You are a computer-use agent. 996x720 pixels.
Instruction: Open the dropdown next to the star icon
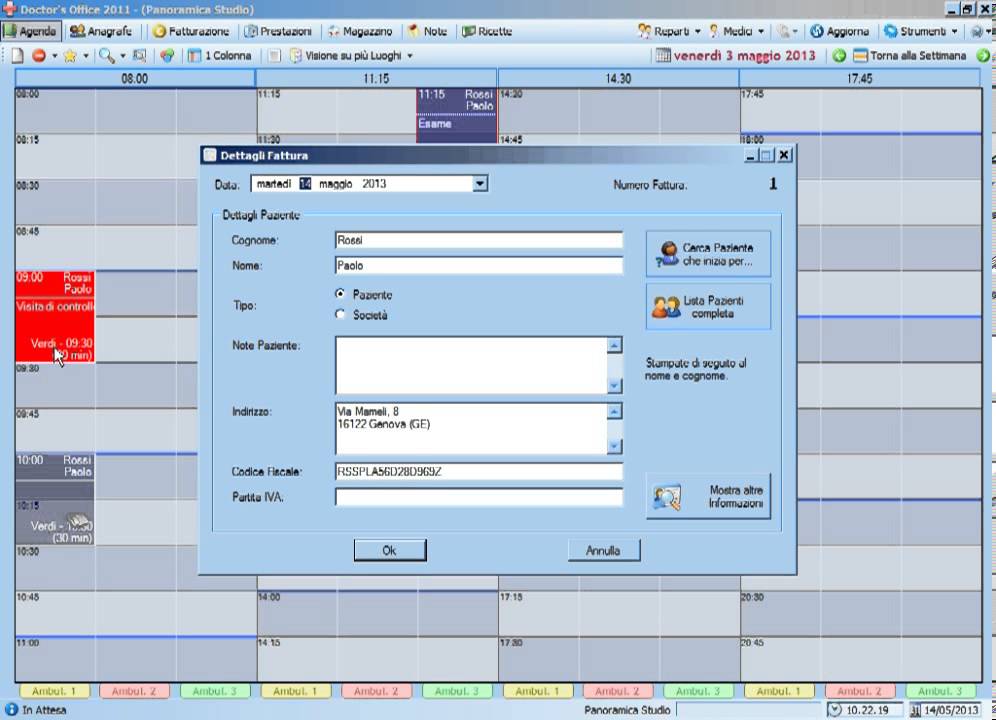click(86, 56)
